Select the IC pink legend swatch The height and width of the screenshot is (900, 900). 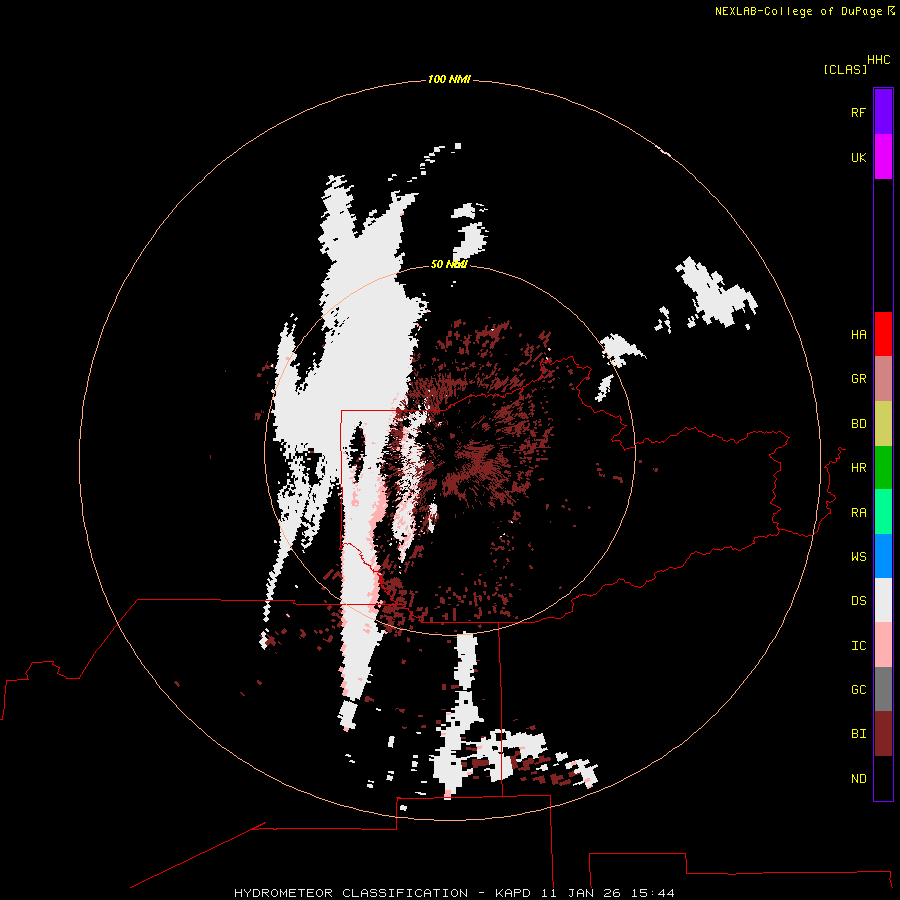pos(883,645)
